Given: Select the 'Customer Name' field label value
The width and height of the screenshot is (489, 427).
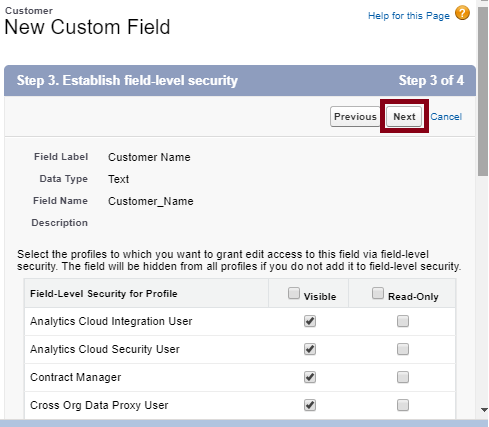Looking at the screenshot, I should coord(149,157).
